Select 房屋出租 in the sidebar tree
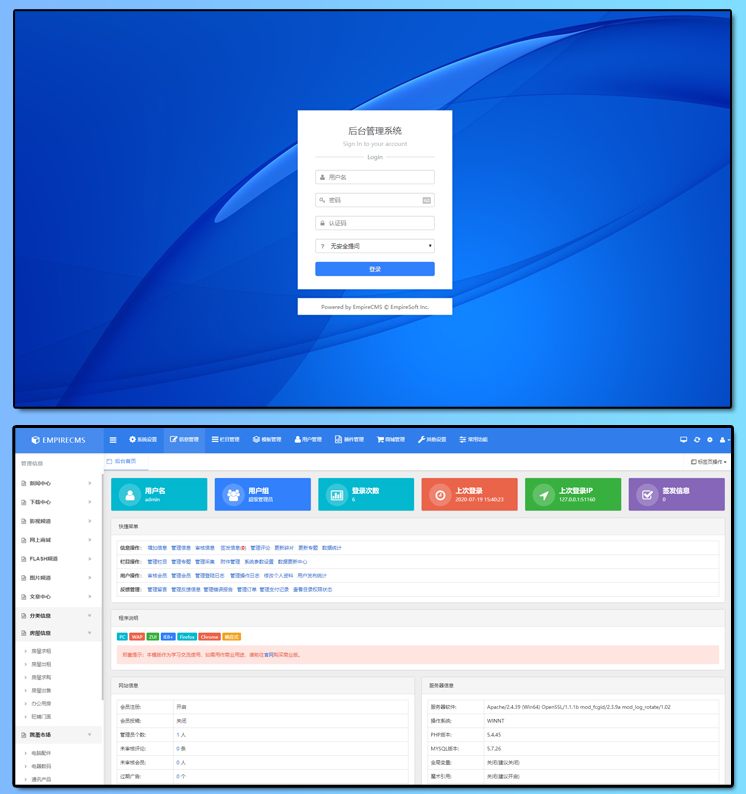This screenshot has height=794, width=746. tap(42, 664)
